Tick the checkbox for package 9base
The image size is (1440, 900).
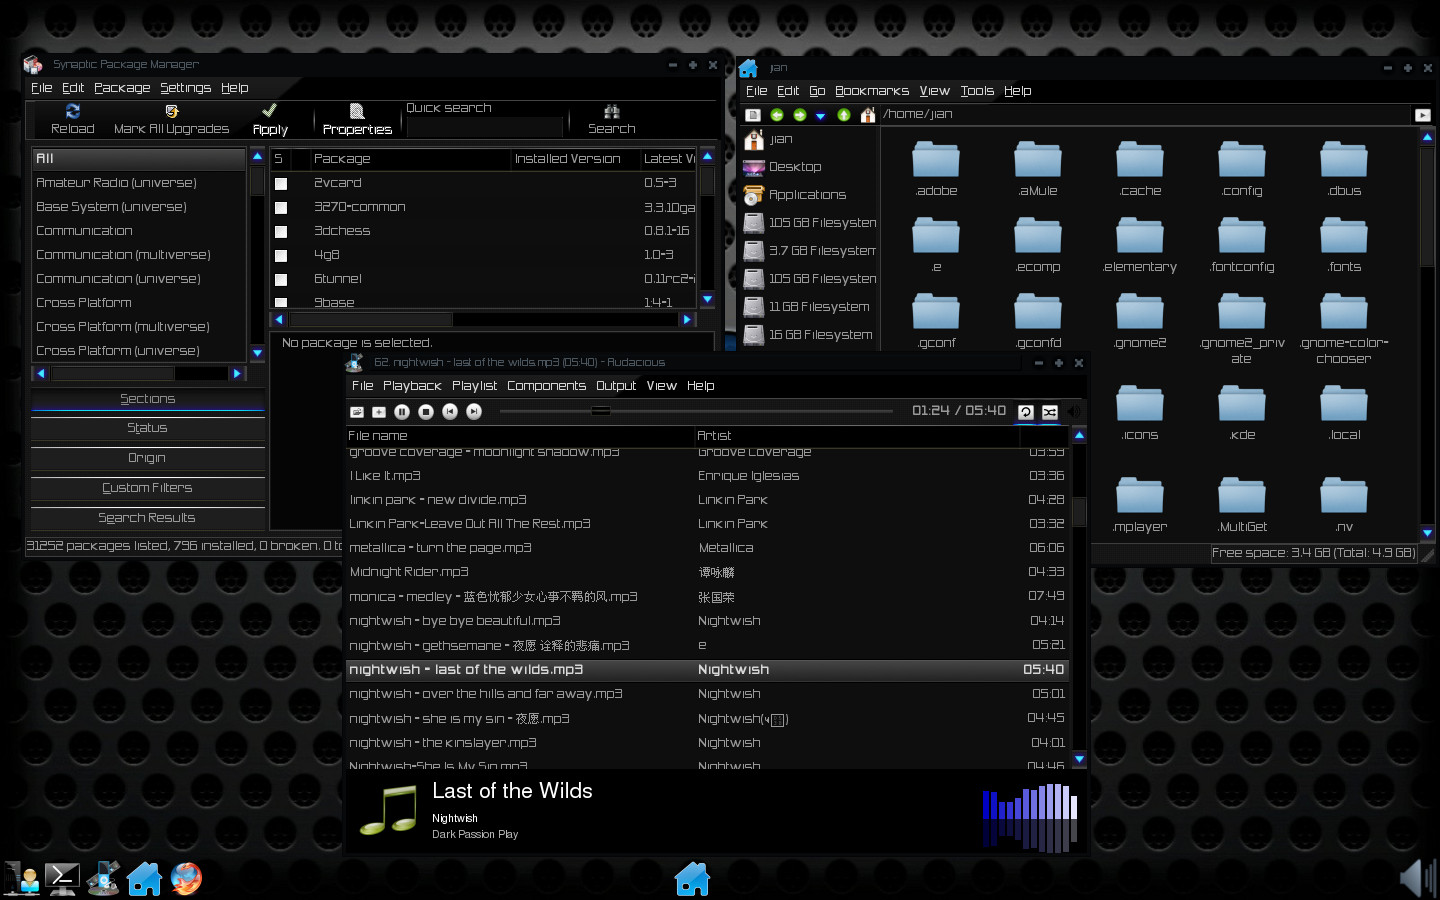coord(281,302)
